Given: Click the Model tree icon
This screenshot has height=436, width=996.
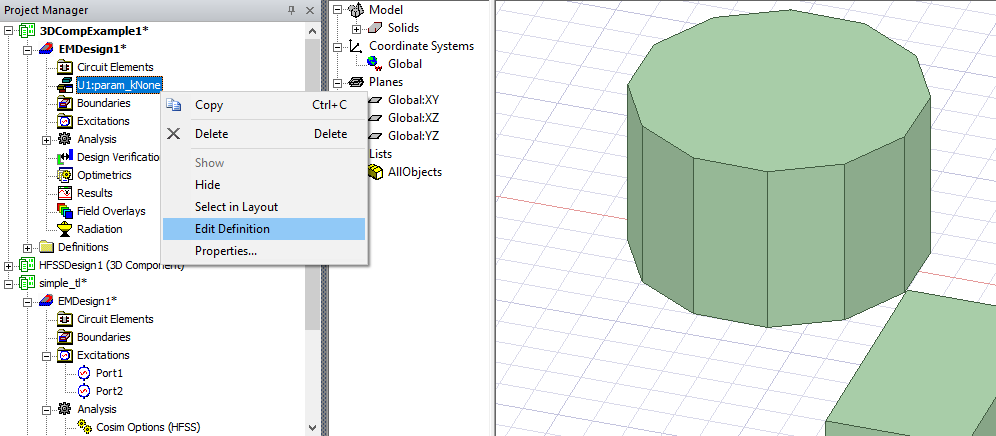Looking at the screenshot, I should click(x=358, y=10).
